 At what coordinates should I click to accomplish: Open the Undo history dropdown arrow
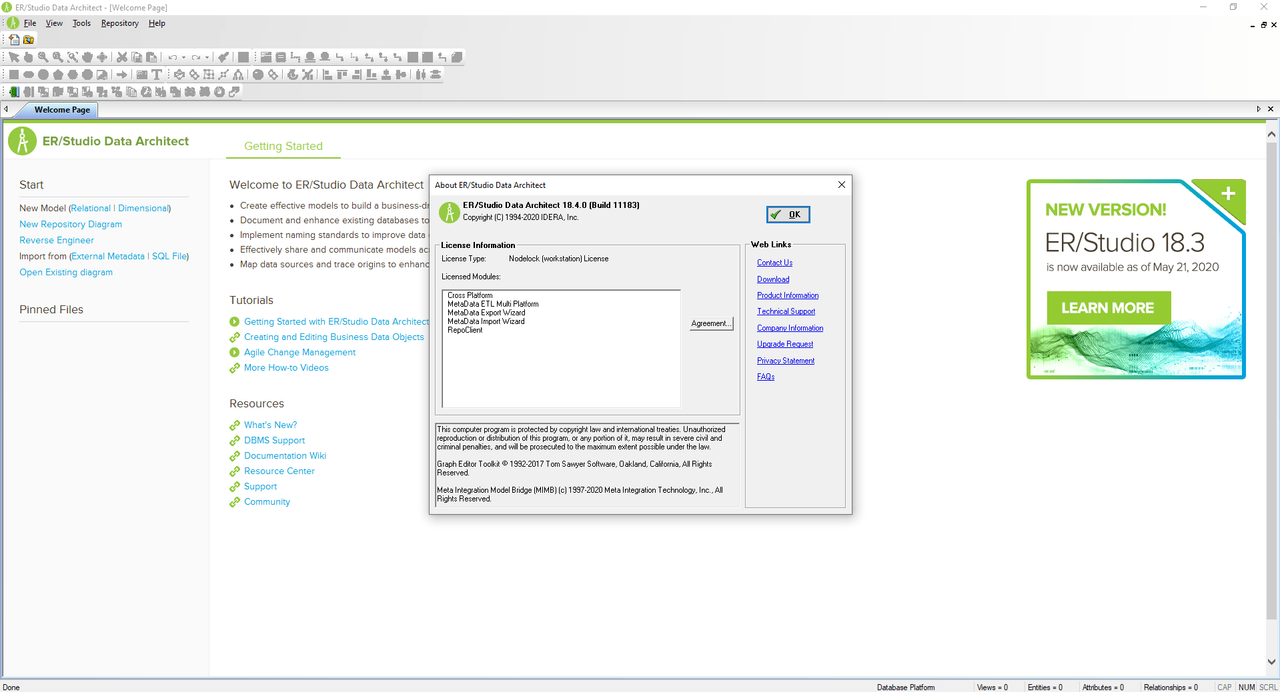coord(183,57)
